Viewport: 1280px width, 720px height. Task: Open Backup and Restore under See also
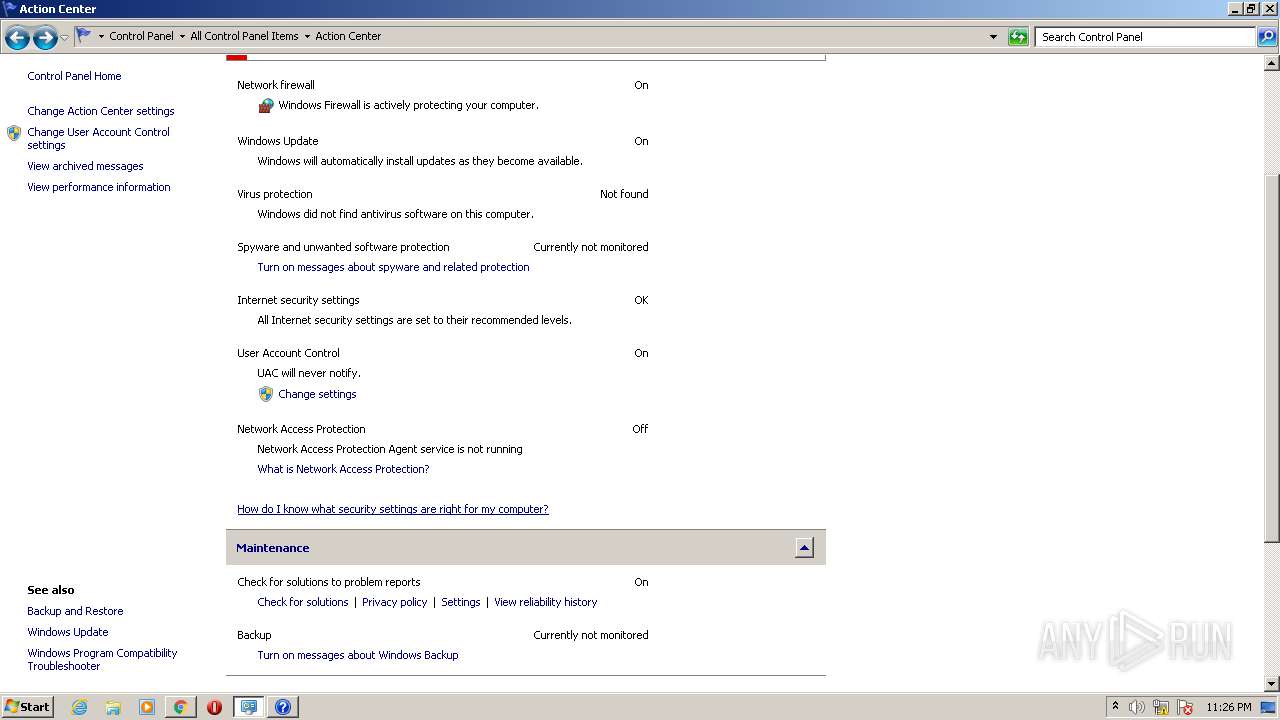tap(75, 611)
